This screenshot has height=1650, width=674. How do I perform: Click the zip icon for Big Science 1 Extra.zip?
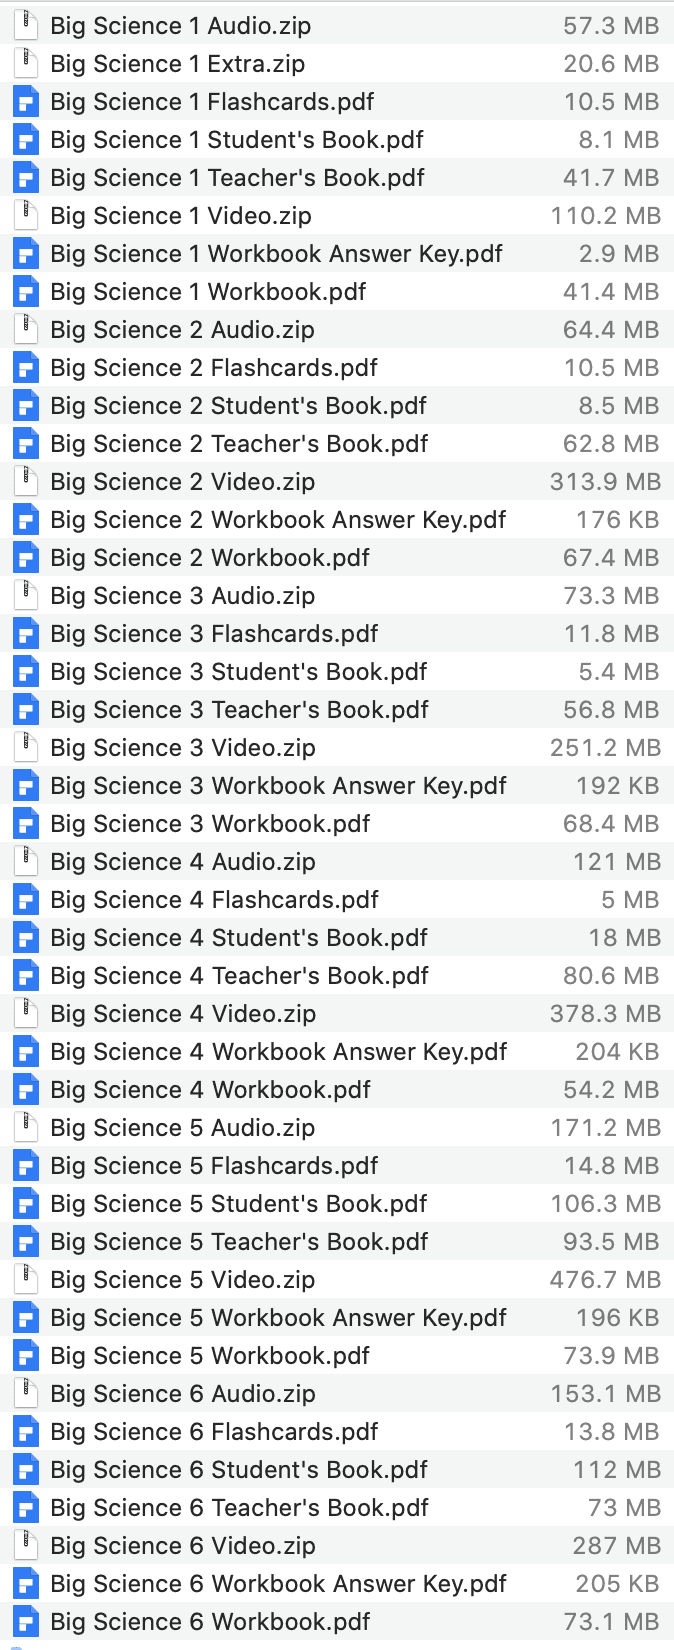pyautogui.click(x=26, y=64)
